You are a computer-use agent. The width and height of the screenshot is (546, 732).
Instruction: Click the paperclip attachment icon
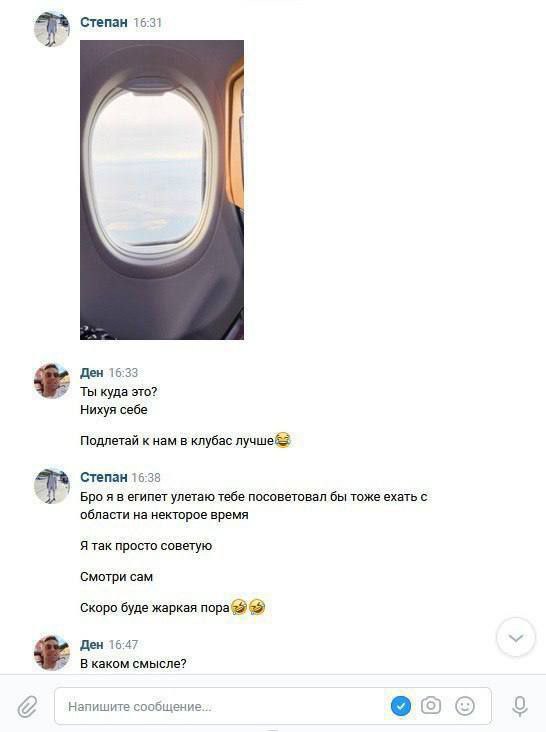pyautogui.click(x=28, y=706)
